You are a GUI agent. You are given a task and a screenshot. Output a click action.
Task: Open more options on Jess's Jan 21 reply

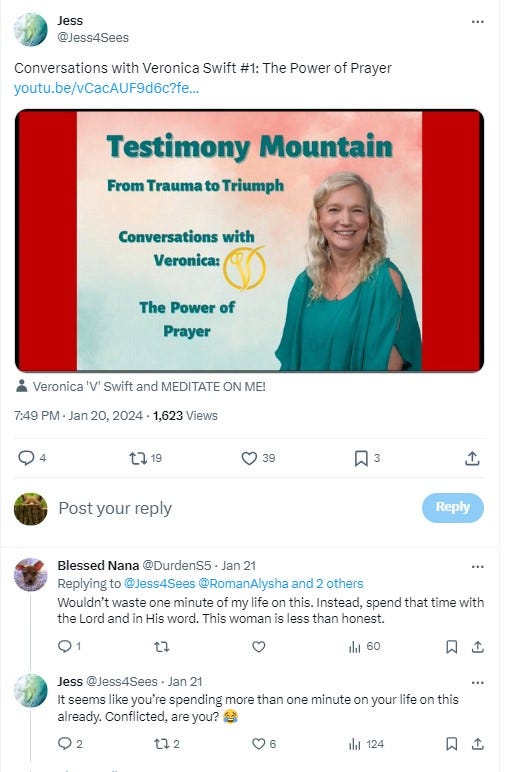tap(477, 683)
